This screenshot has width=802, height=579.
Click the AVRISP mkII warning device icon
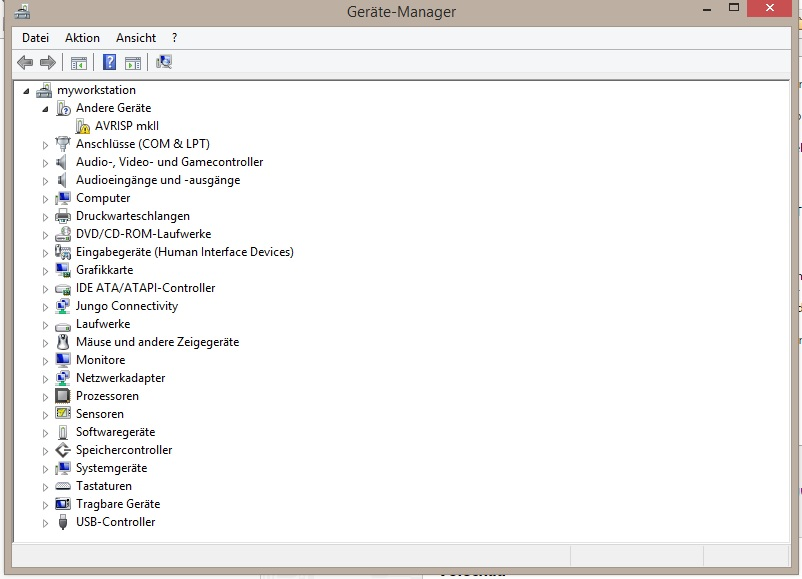82,126
